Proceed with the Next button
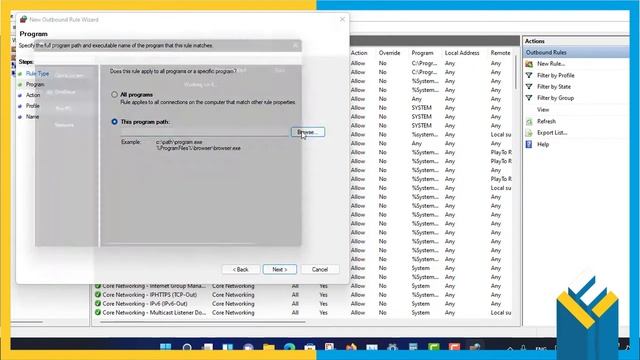 280,269
